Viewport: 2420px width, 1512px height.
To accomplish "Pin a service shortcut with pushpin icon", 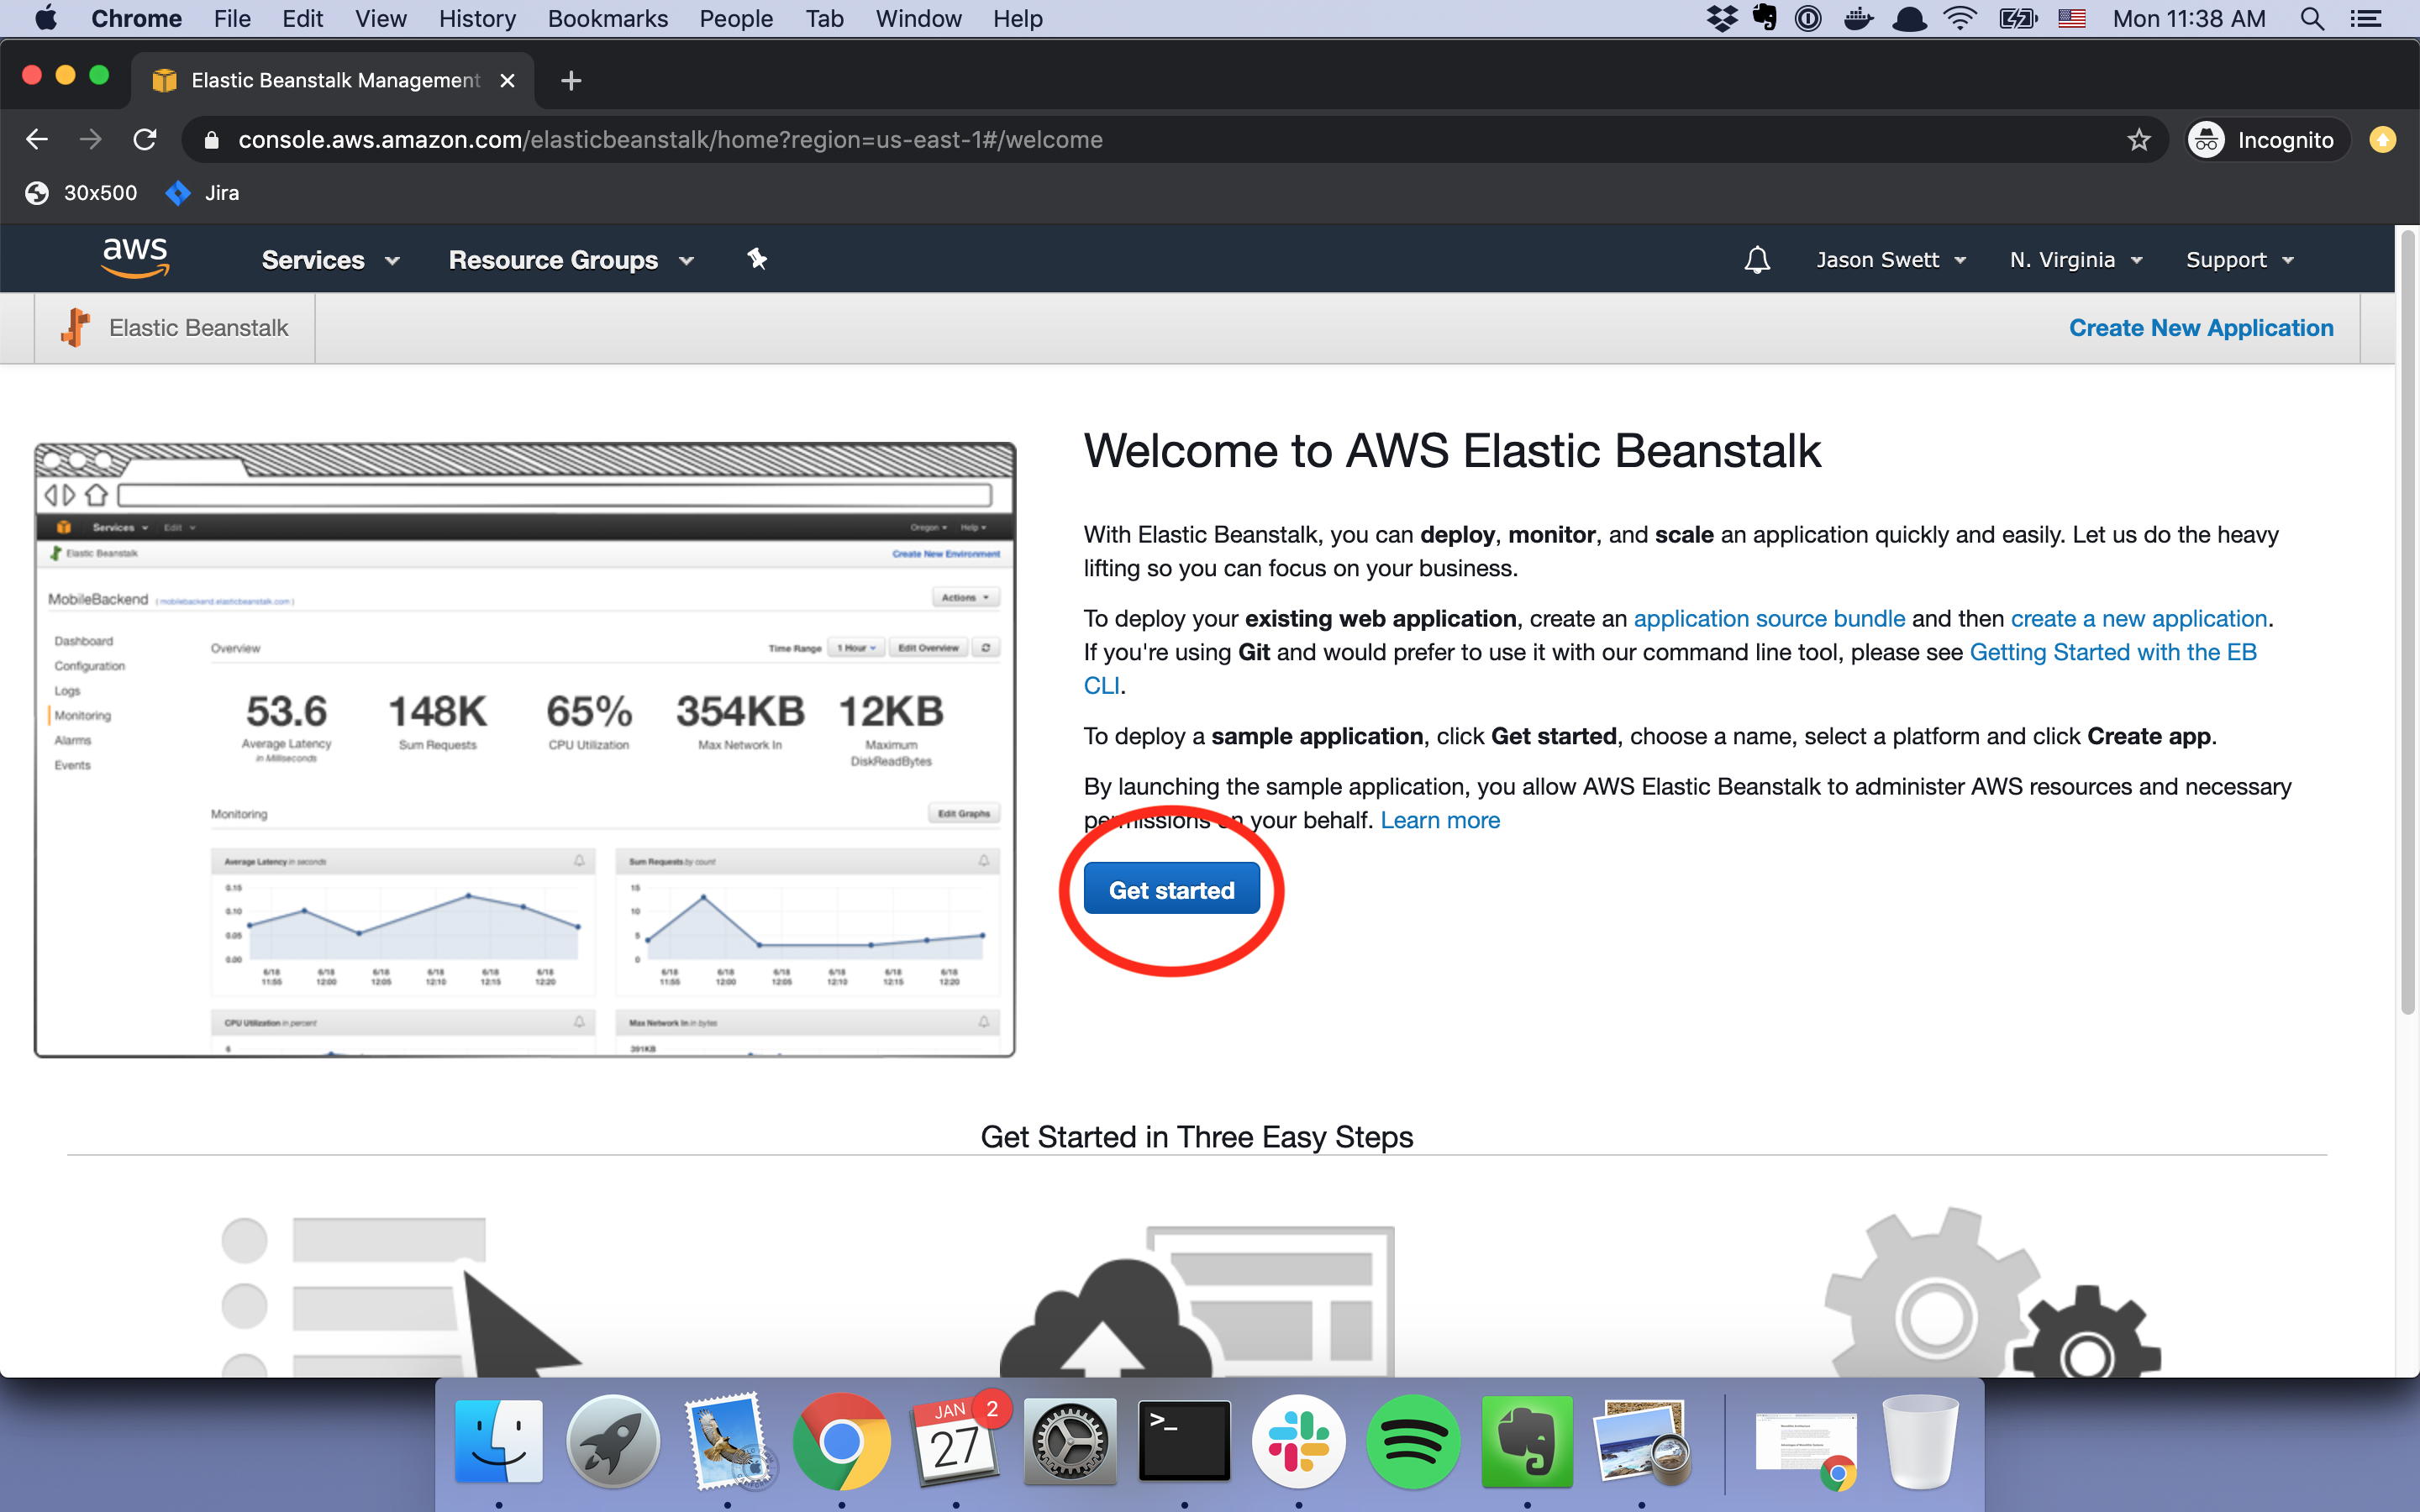I will pyautogui.click(x=757, y=259).
